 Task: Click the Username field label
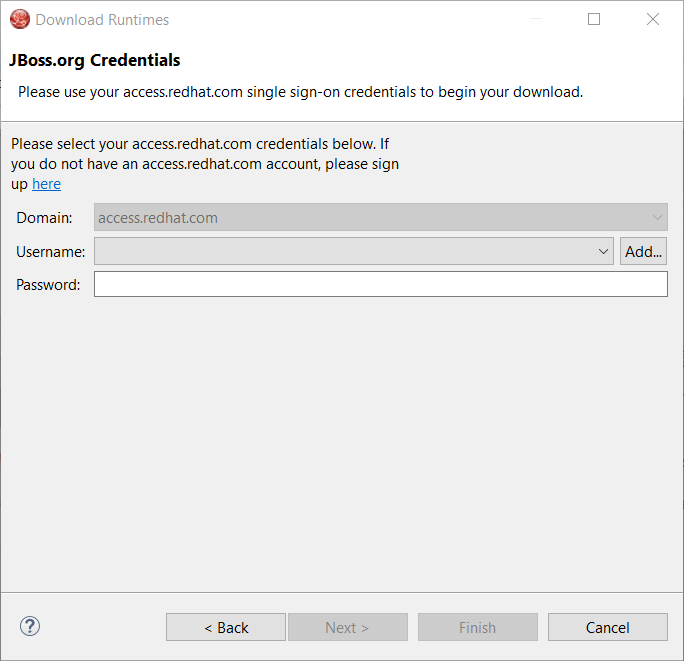pos(50,252)
